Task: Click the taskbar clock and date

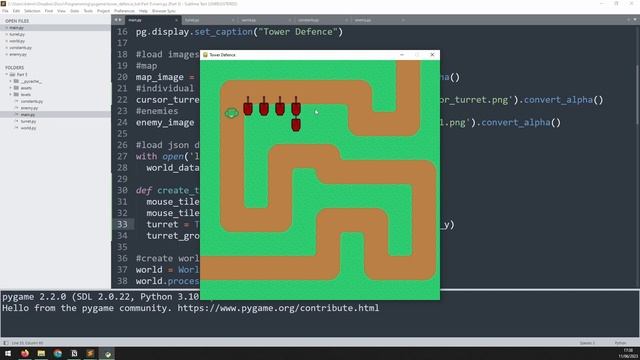Action: coord(628,353)
